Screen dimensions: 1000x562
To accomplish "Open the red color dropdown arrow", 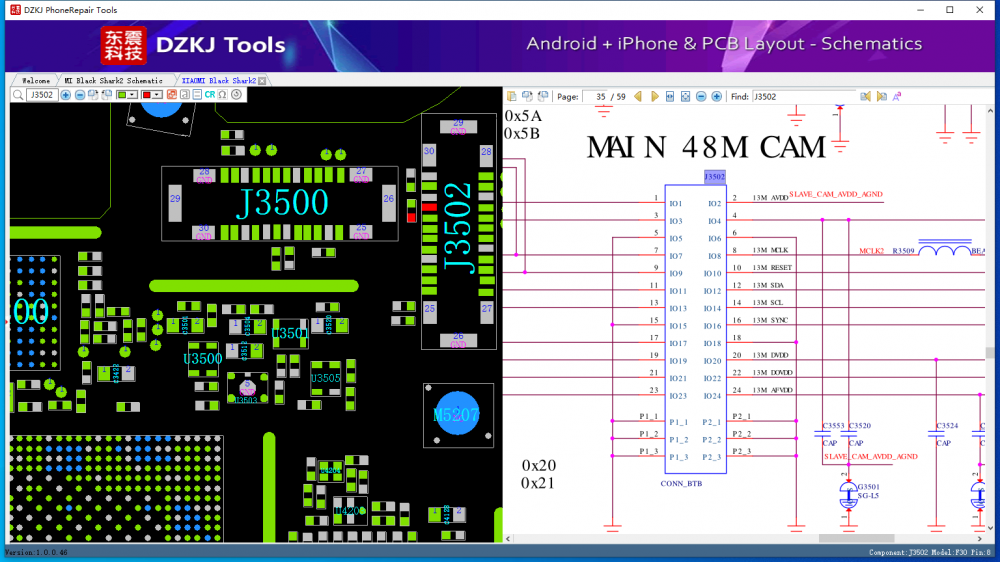I will coord(157,95).
